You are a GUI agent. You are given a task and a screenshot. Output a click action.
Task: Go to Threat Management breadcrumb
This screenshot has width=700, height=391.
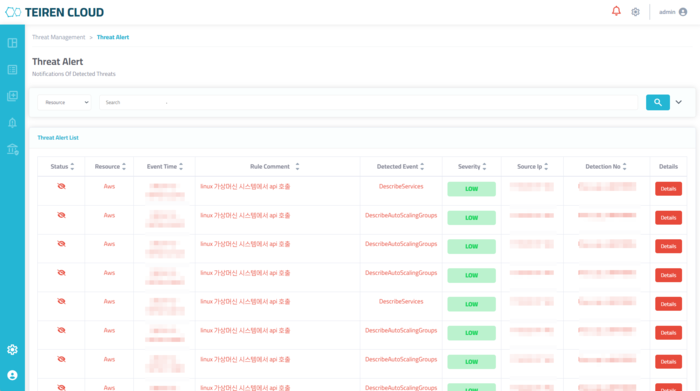58,37
